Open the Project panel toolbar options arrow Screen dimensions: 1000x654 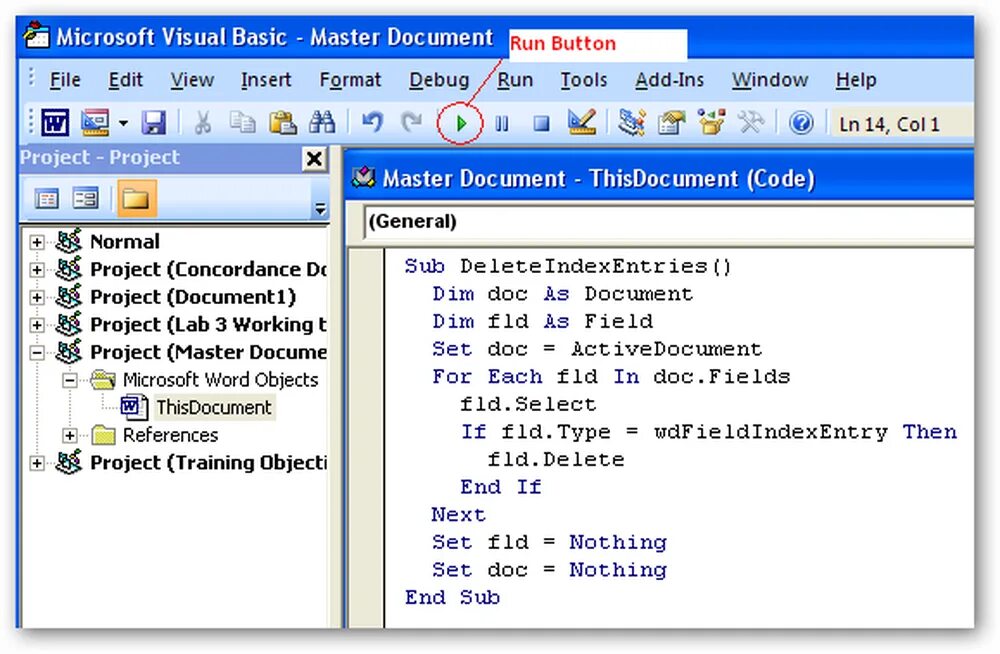[320, 208]
